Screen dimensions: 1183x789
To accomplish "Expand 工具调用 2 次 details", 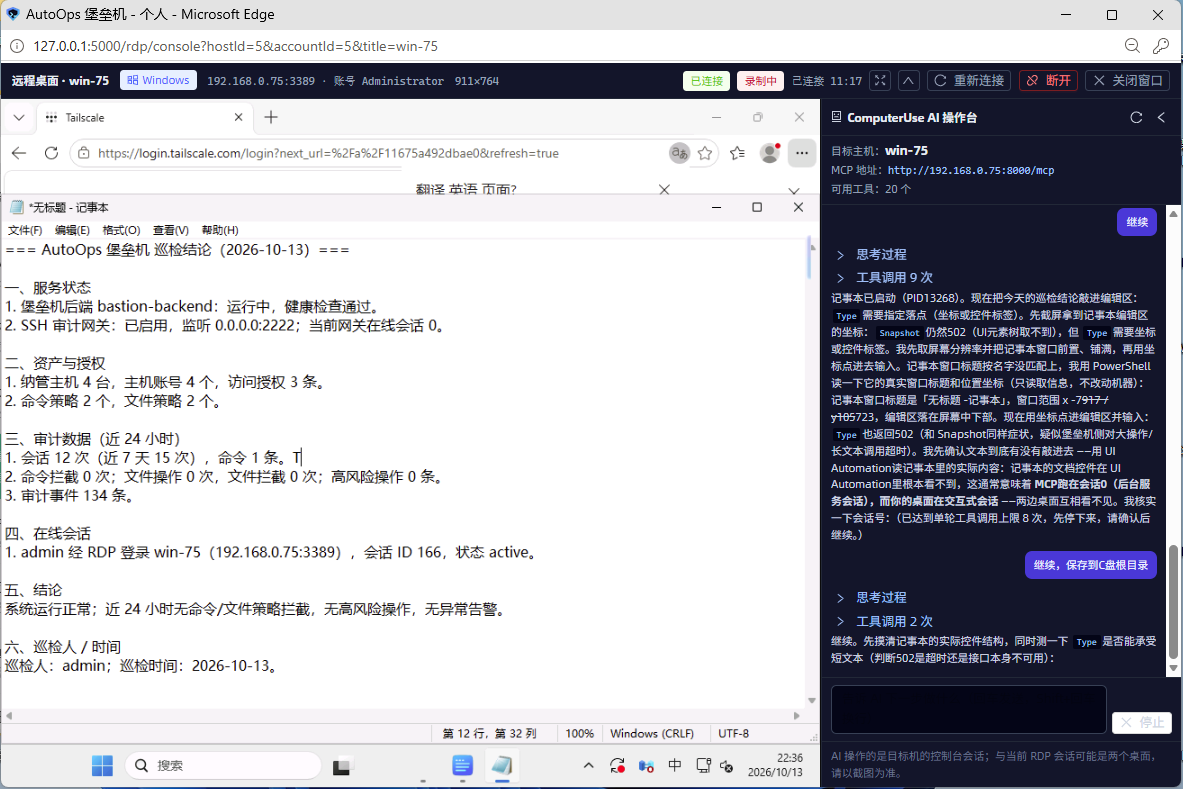I will tap(884, 622).
